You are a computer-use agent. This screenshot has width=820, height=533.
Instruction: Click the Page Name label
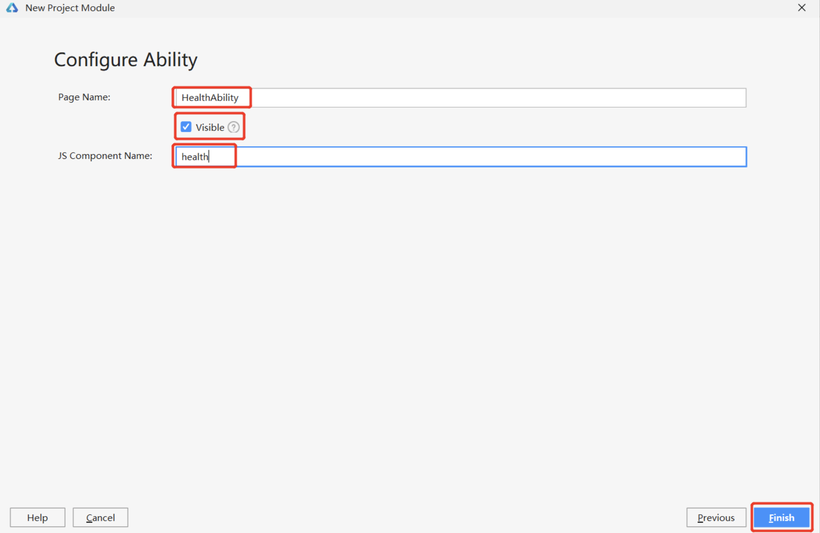84,97
